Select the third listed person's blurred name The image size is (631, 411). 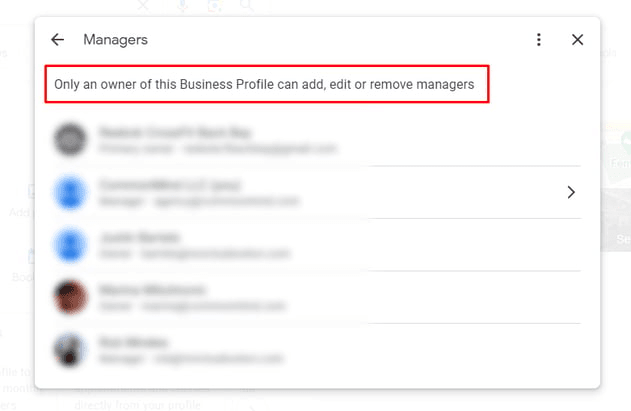pos(140,237)
